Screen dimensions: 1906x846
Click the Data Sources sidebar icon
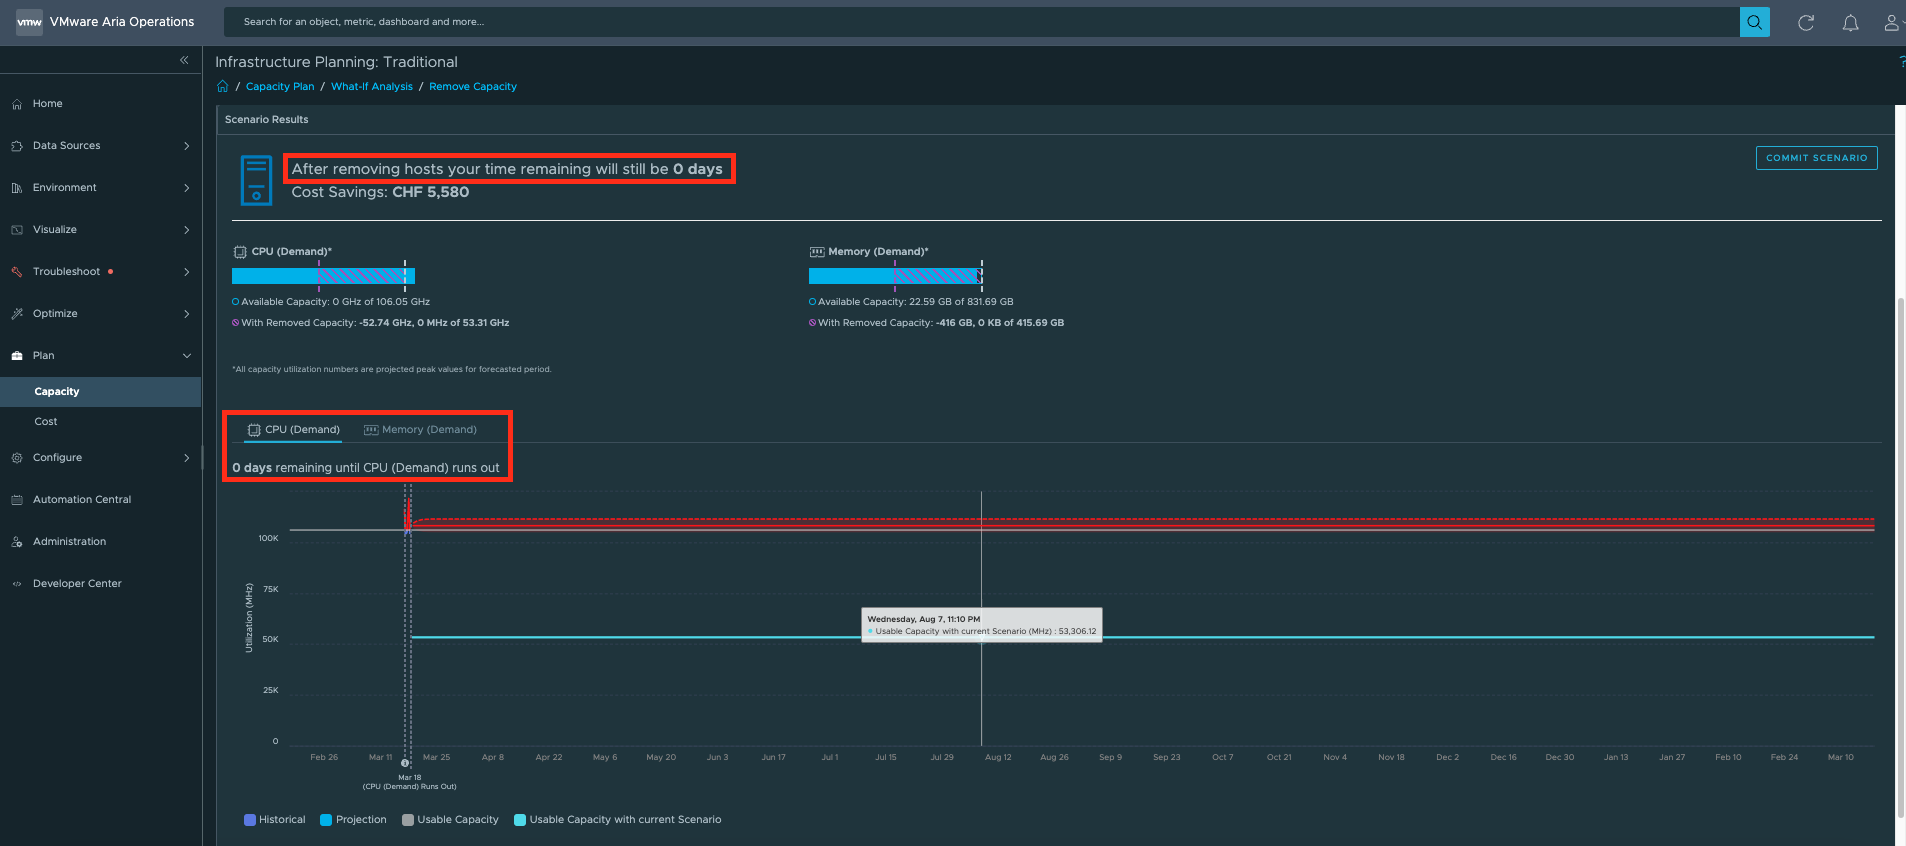(x=17, y=146)
